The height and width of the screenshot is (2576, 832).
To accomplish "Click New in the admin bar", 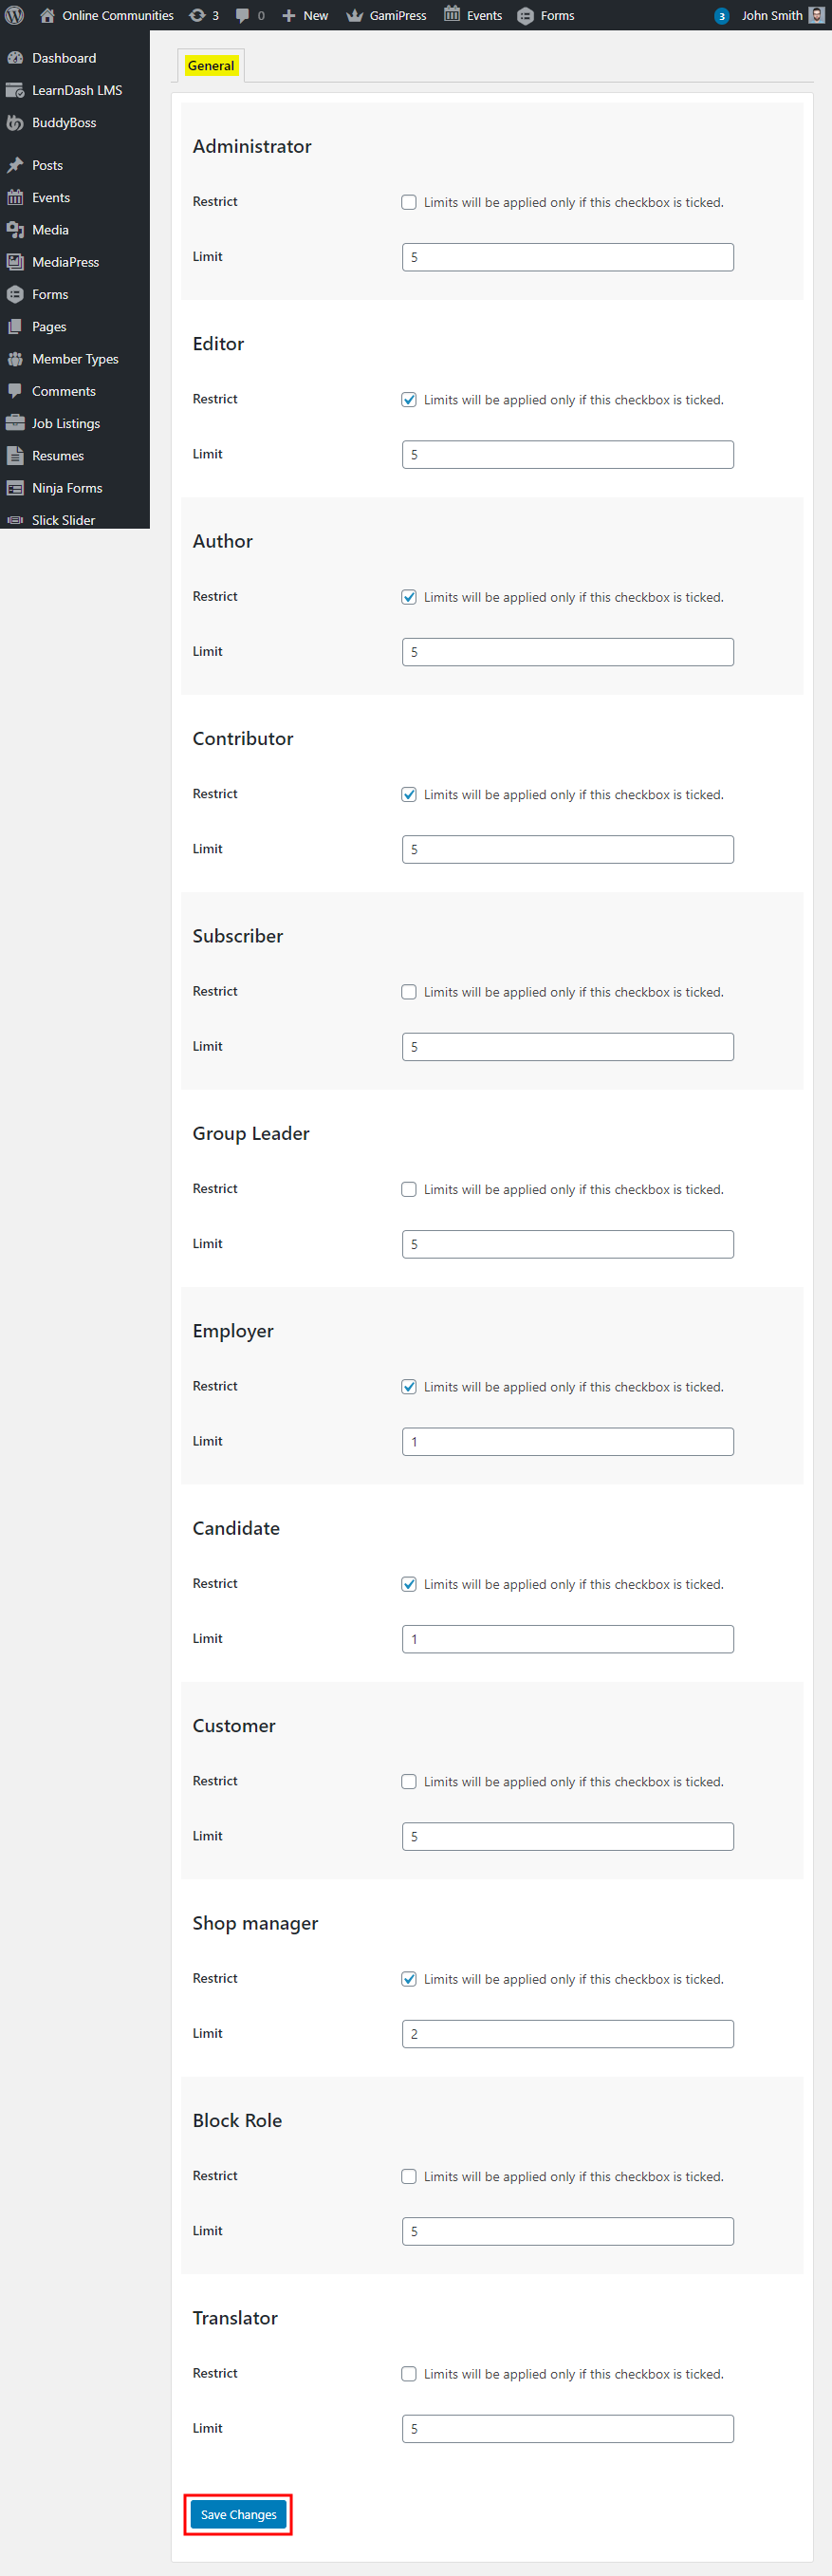I will pyautogui.click(x=305, y=15).
